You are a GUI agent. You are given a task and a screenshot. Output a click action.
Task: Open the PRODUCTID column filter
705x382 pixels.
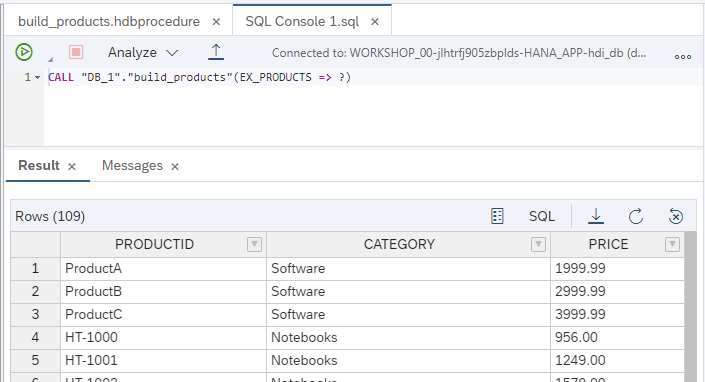click(254, 244)
